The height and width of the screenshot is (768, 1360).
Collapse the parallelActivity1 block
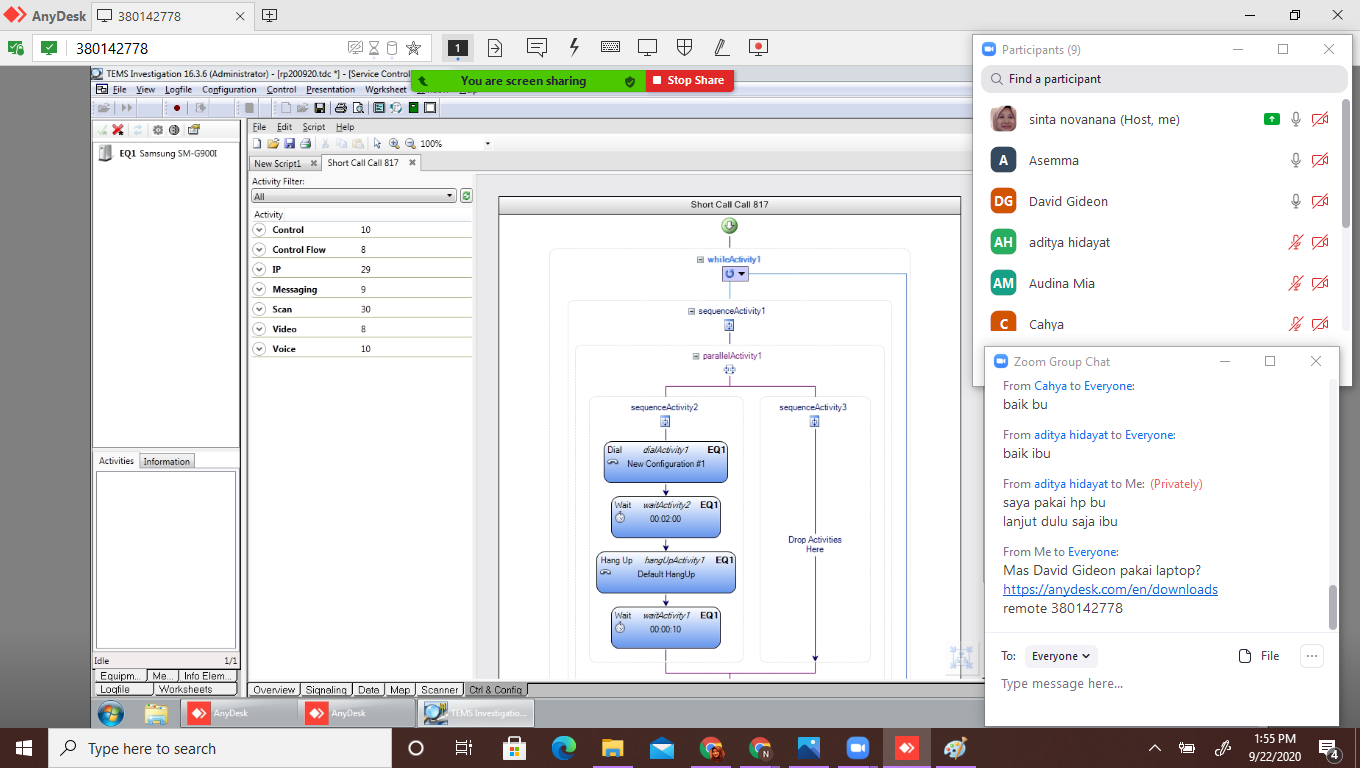pos(696,356)
